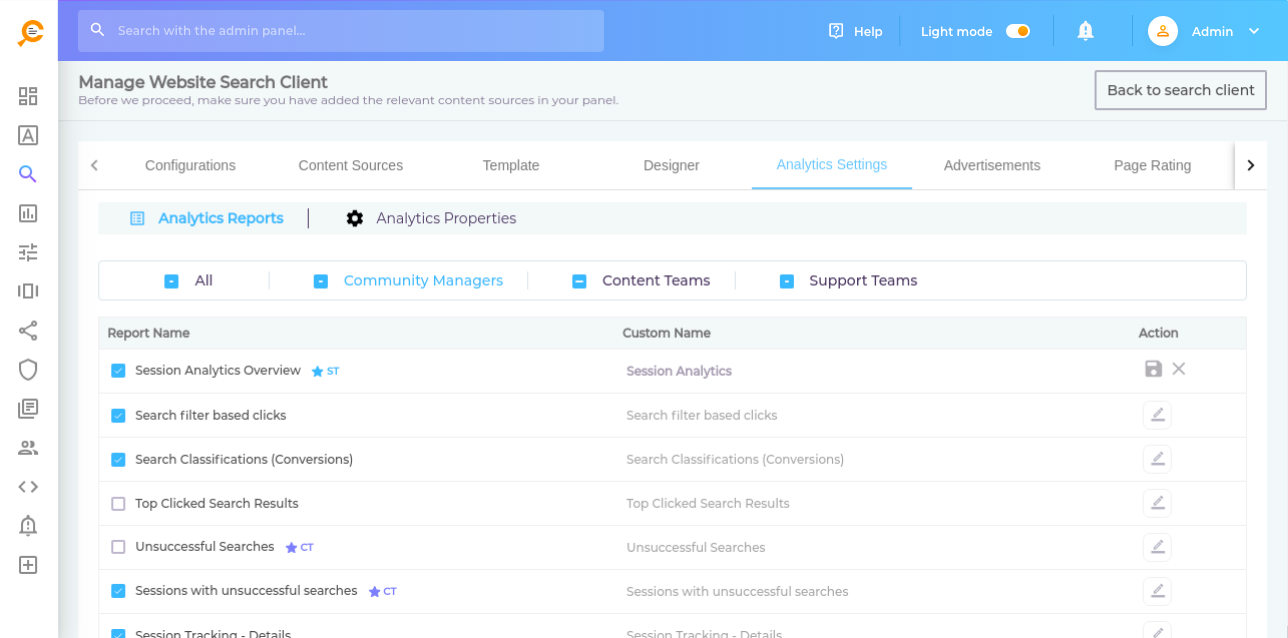Viewport: 1288px width, 638px height.
Task: Edit custom name for Top Clicked Search Results
Action: pyautogui.click(x=1157, y=503)
